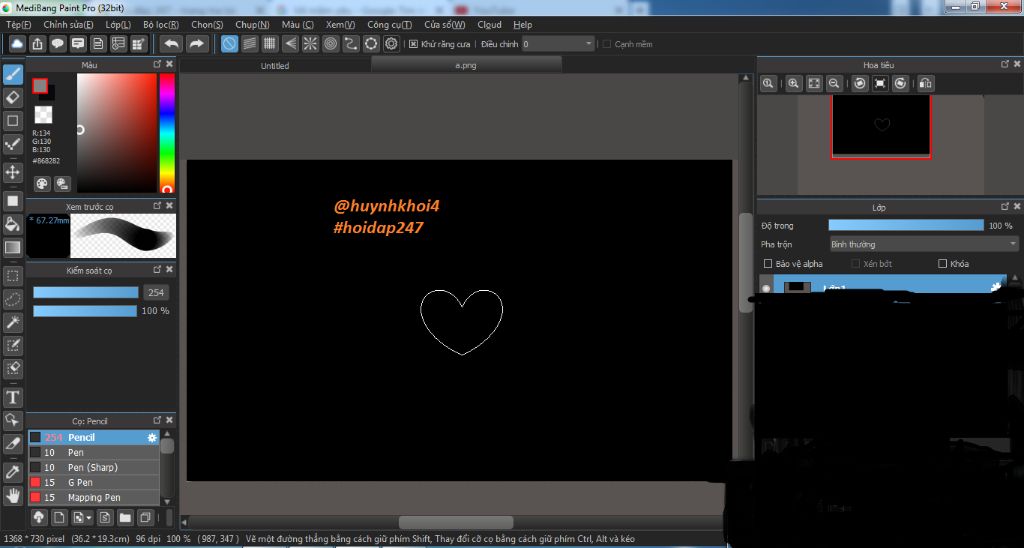Open the palette icon under color box

pos(42,184)
